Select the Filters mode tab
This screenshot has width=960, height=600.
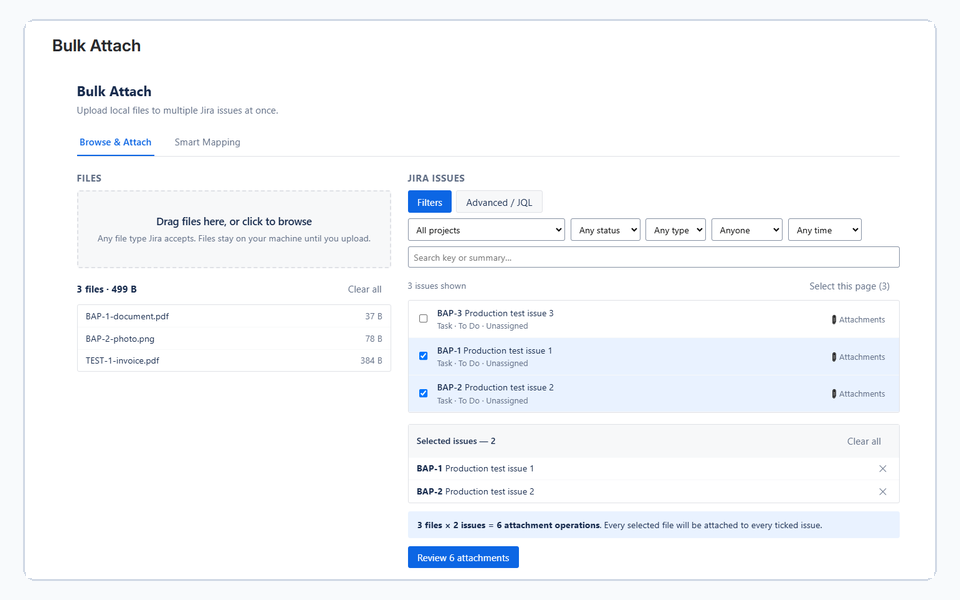tap(430, 202)
